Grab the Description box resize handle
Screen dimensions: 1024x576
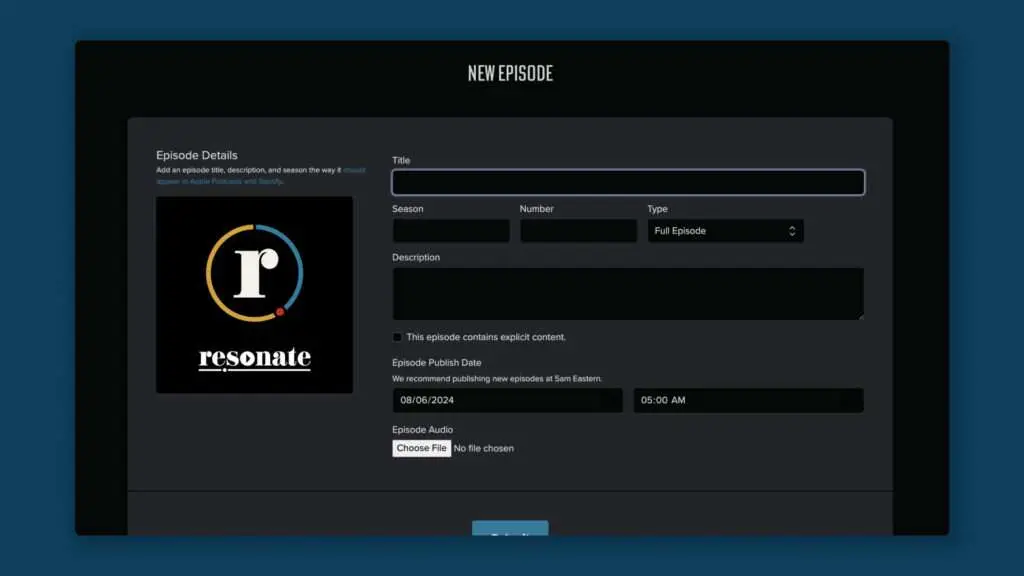(x=859, y=315)
